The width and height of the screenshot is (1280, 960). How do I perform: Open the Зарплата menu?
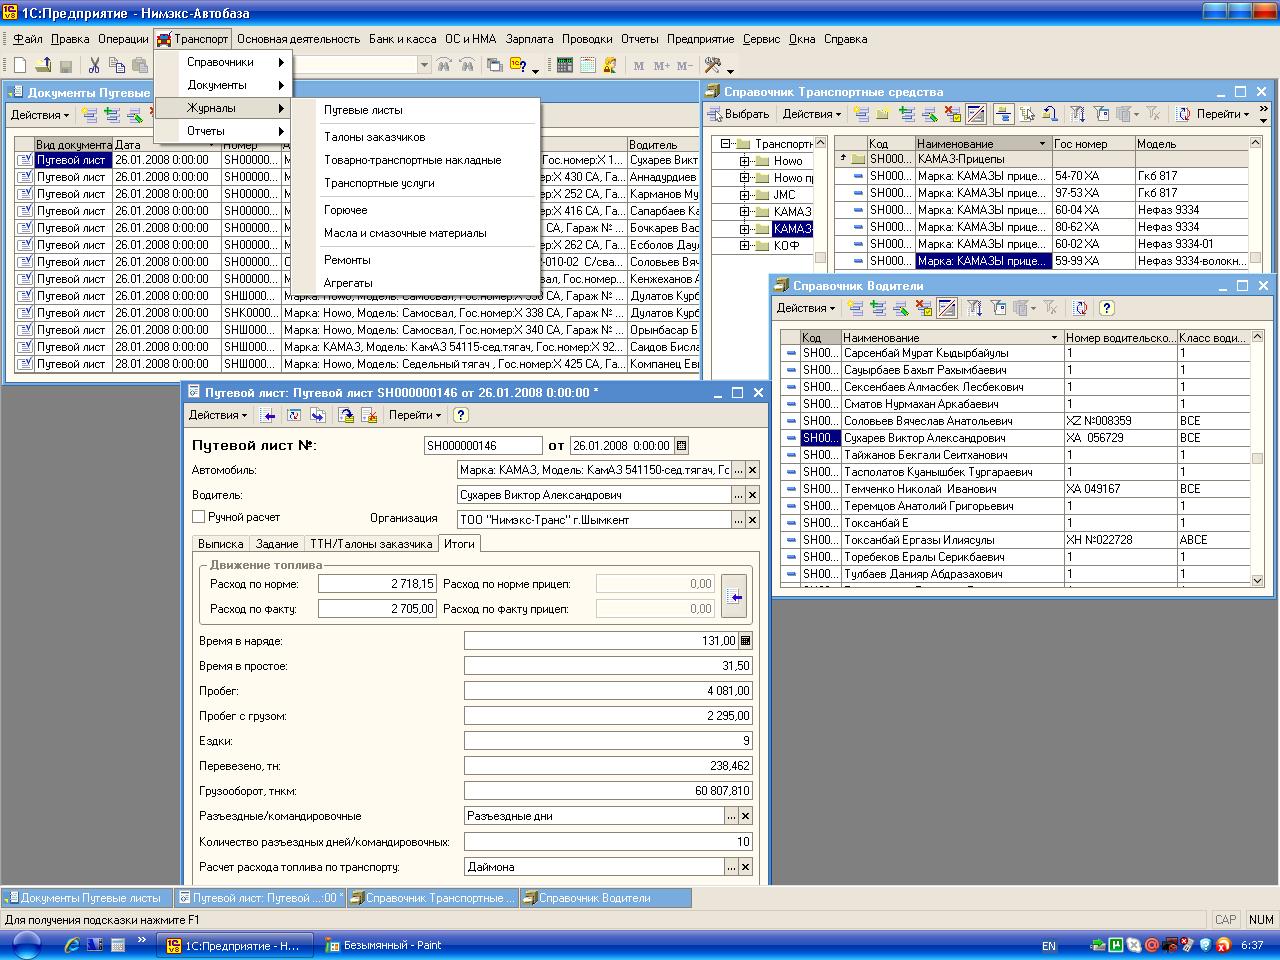[x=529, y=39]
